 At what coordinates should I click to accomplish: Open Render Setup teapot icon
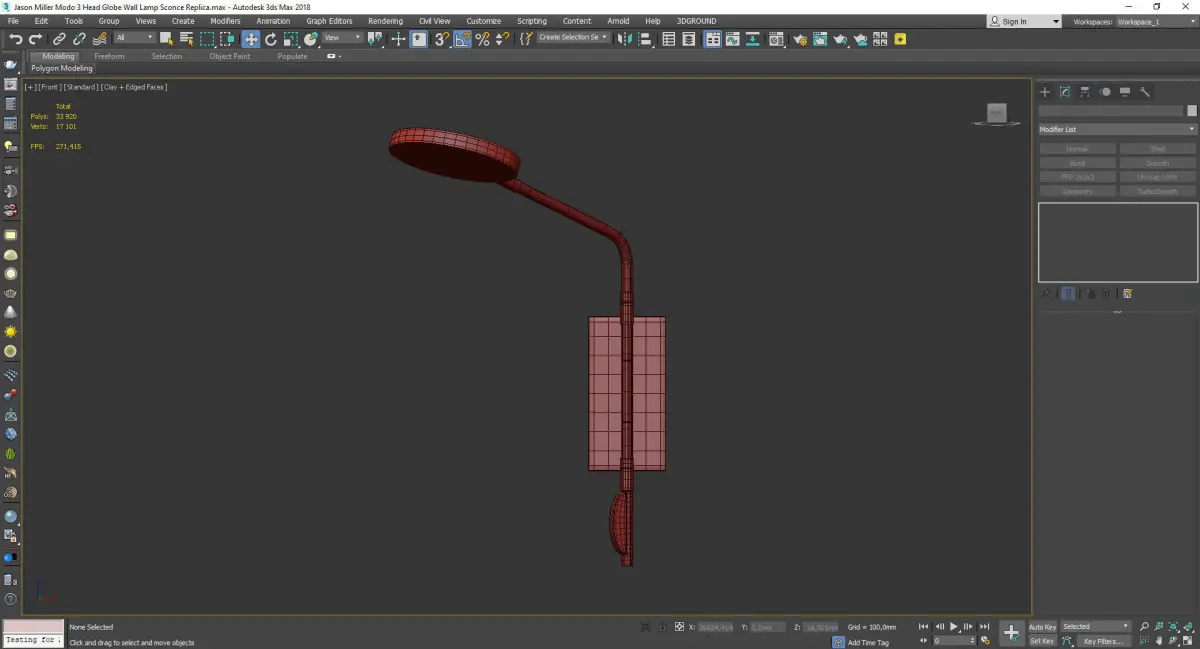click(800, 39)
